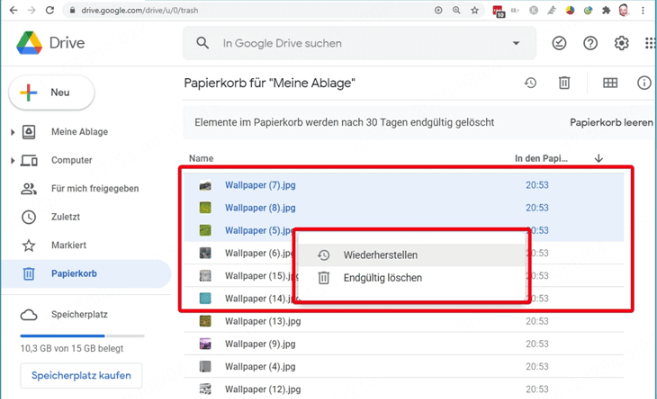Sort by the Name column header

[201, 158]
